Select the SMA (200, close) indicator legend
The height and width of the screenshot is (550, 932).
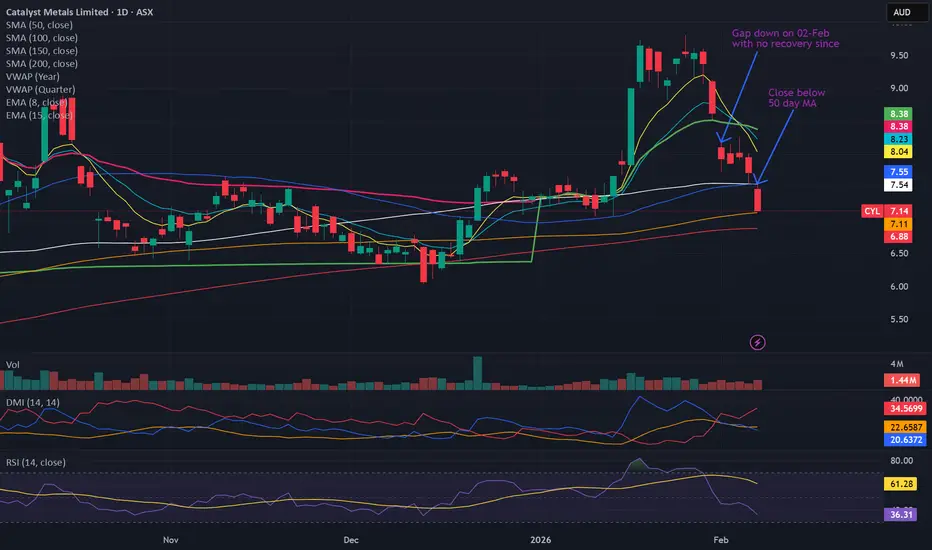pos(42,64)
